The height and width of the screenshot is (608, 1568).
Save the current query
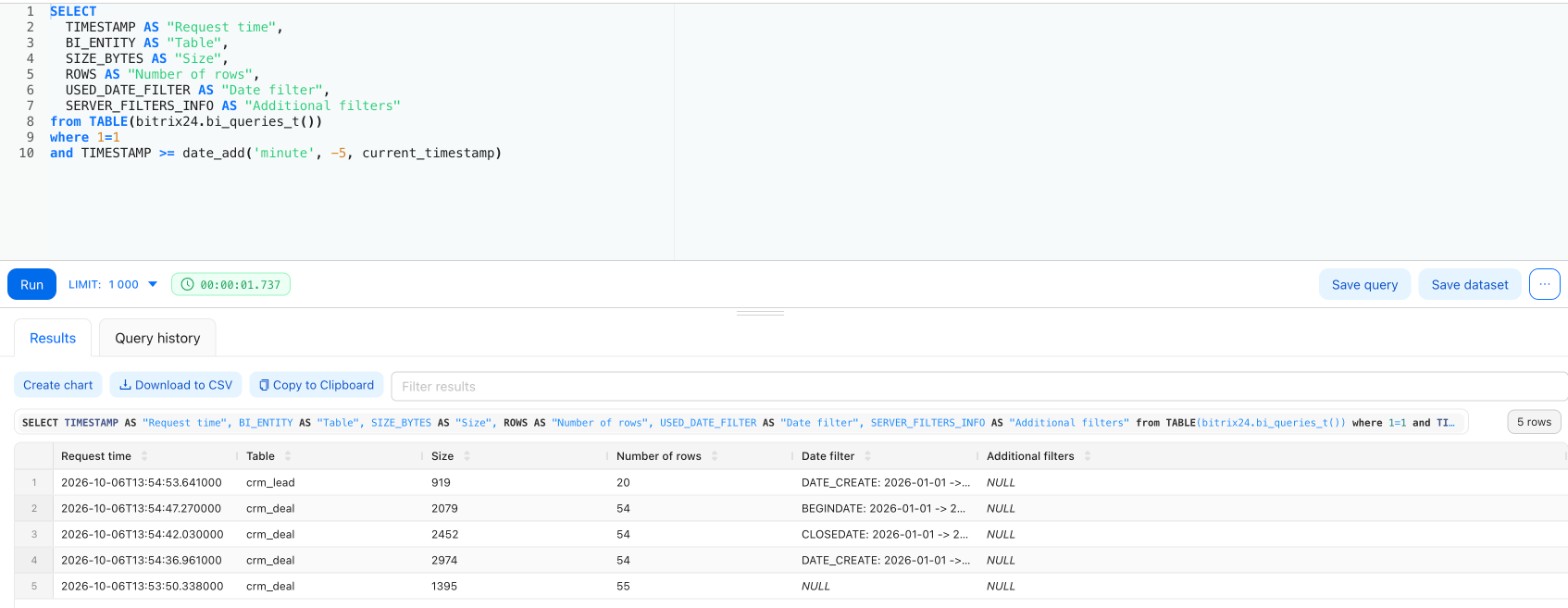1365,284
